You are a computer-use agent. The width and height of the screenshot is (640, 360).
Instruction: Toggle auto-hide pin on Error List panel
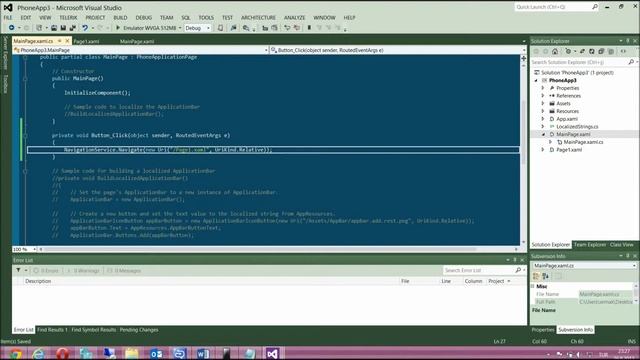515,260
